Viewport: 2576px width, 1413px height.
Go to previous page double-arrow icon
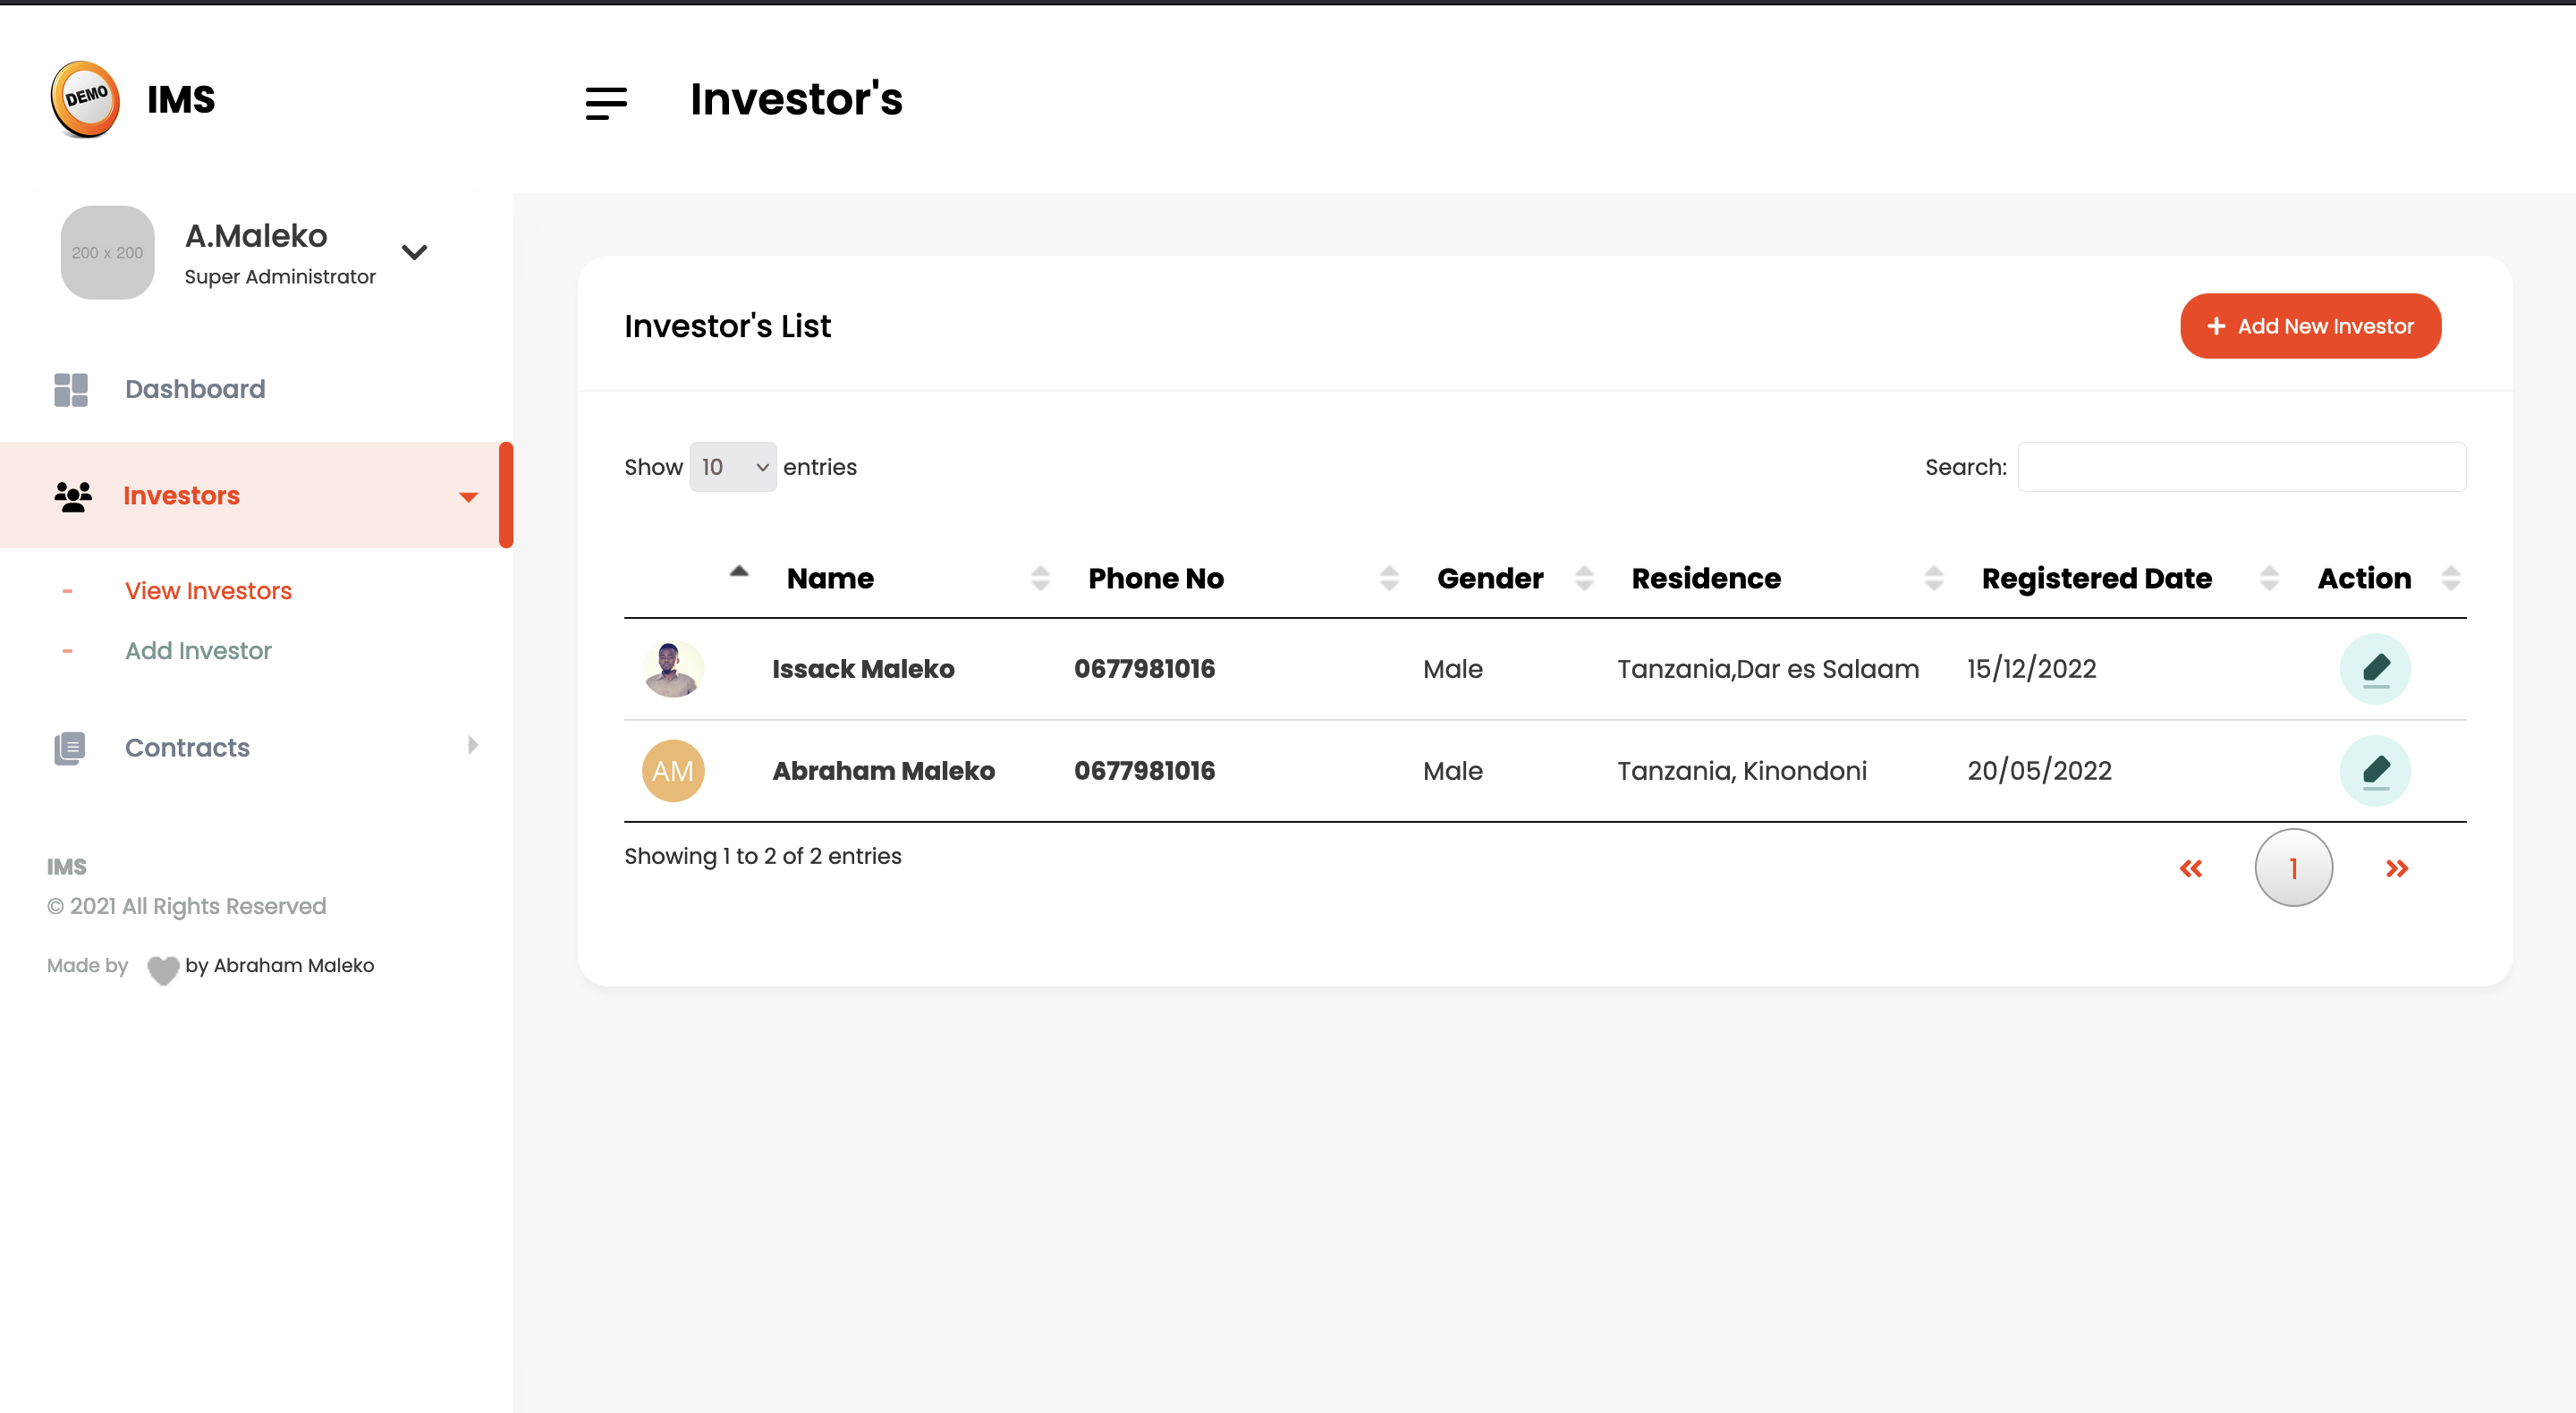pyautogui.click(x=2190, y=868)
